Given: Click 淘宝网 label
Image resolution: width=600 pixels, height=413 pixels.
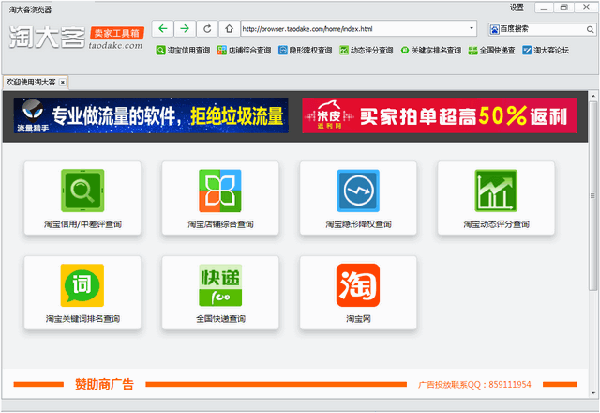Looking at the screenshot, I should coord(359,319).
